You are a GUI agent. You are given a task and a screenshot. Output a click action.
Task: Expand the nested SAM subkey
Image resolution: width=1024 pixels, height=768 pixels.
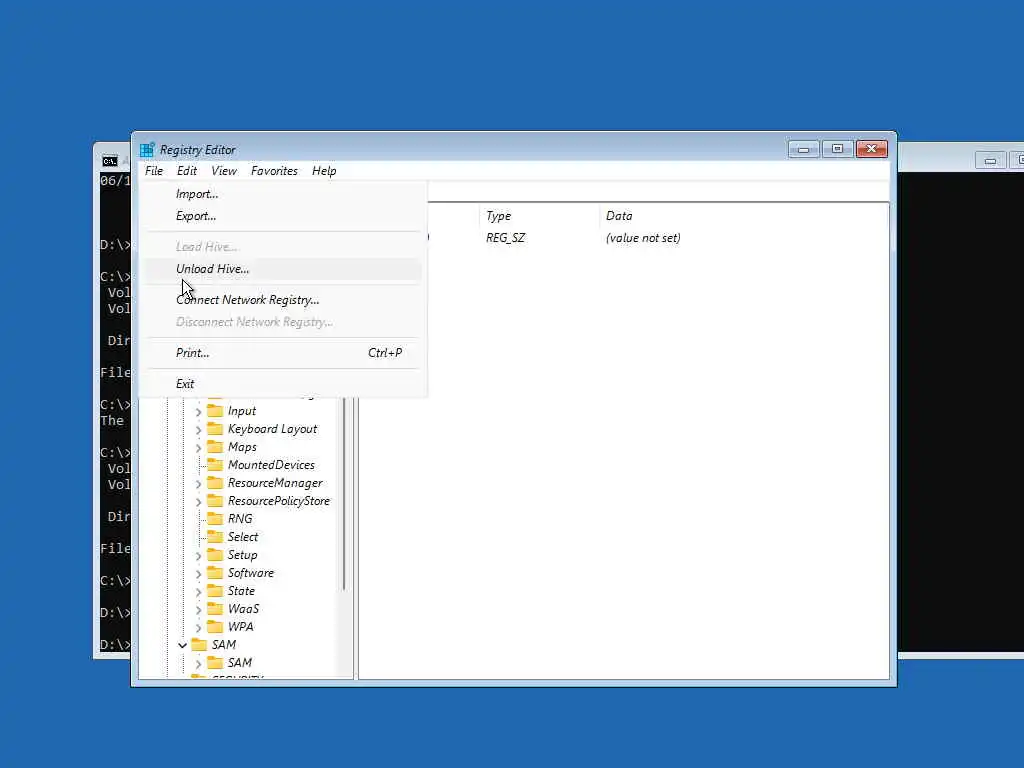tap(199, 664)
